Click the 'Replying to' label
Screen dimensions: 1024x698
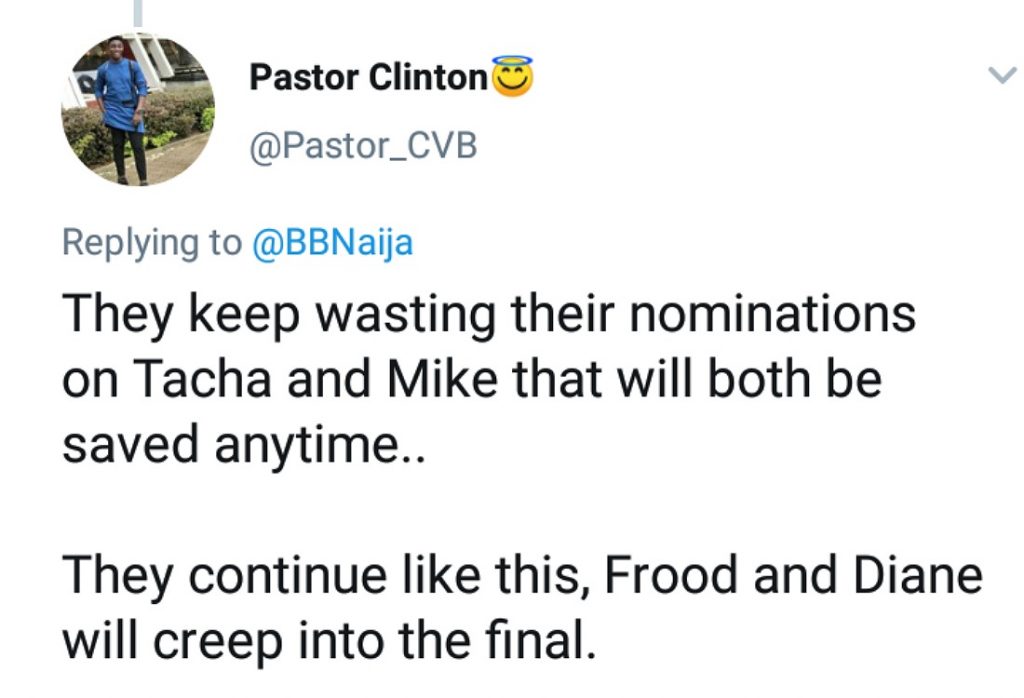pyautogui.click(x=151, y=243)
